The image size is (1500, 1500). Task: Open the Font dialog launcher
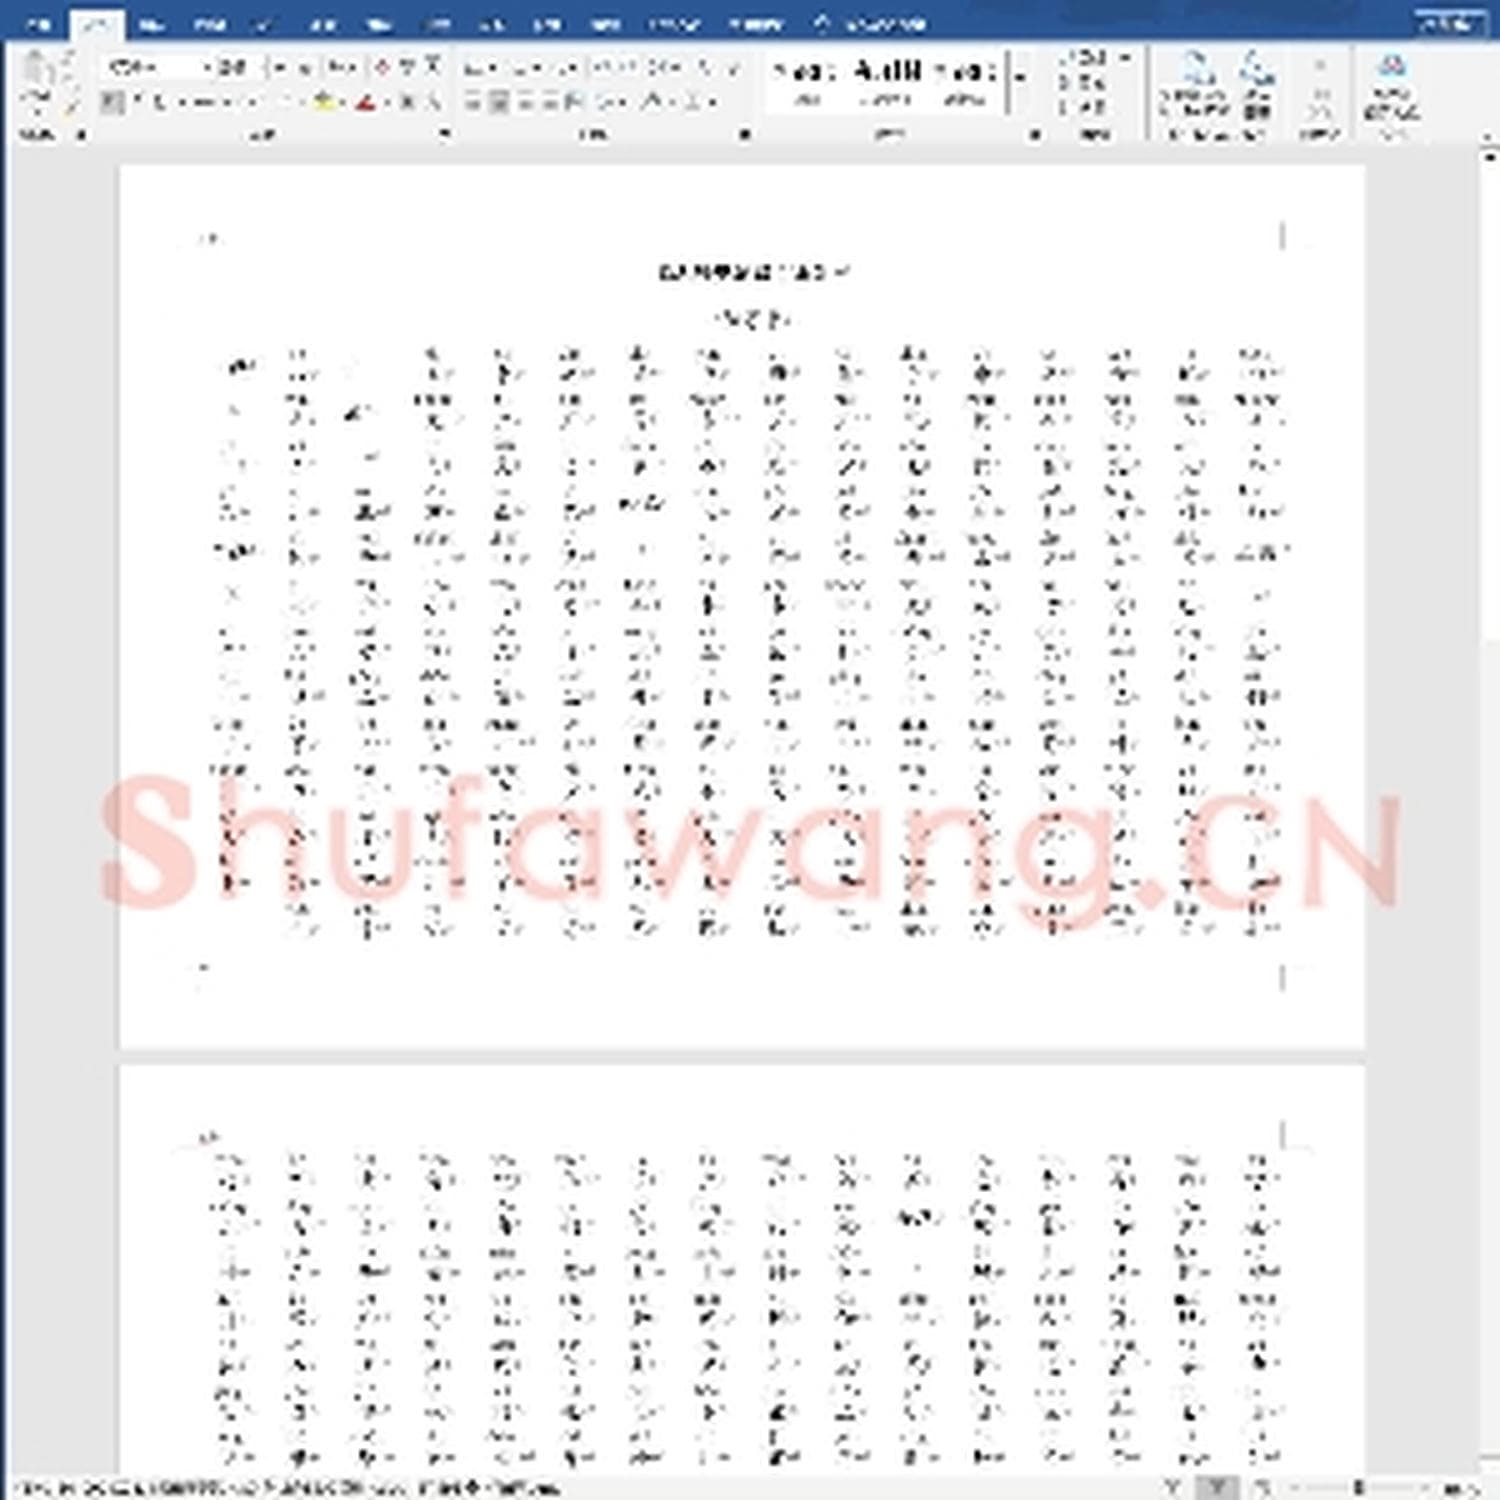click(444, 134)
